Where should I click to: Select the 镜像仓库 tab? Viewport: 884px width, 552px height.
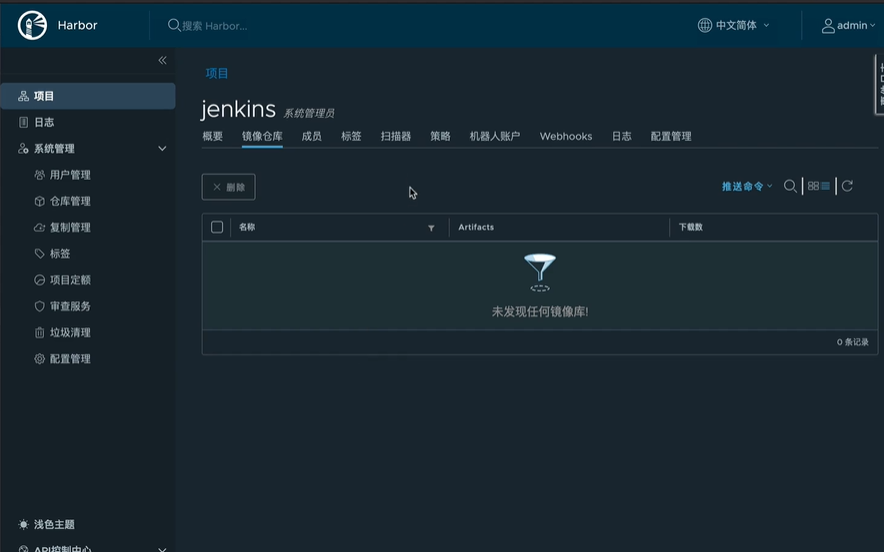click(262, 136)
